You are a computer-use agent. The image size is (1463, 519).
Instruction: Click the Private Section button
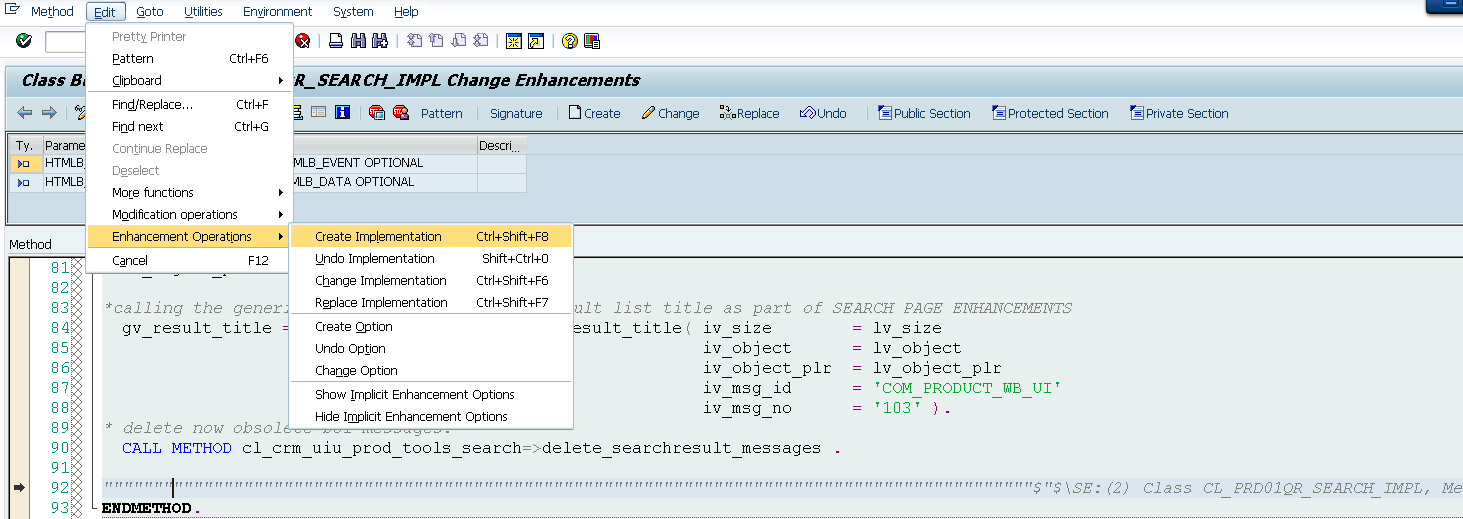[1179, 113]
